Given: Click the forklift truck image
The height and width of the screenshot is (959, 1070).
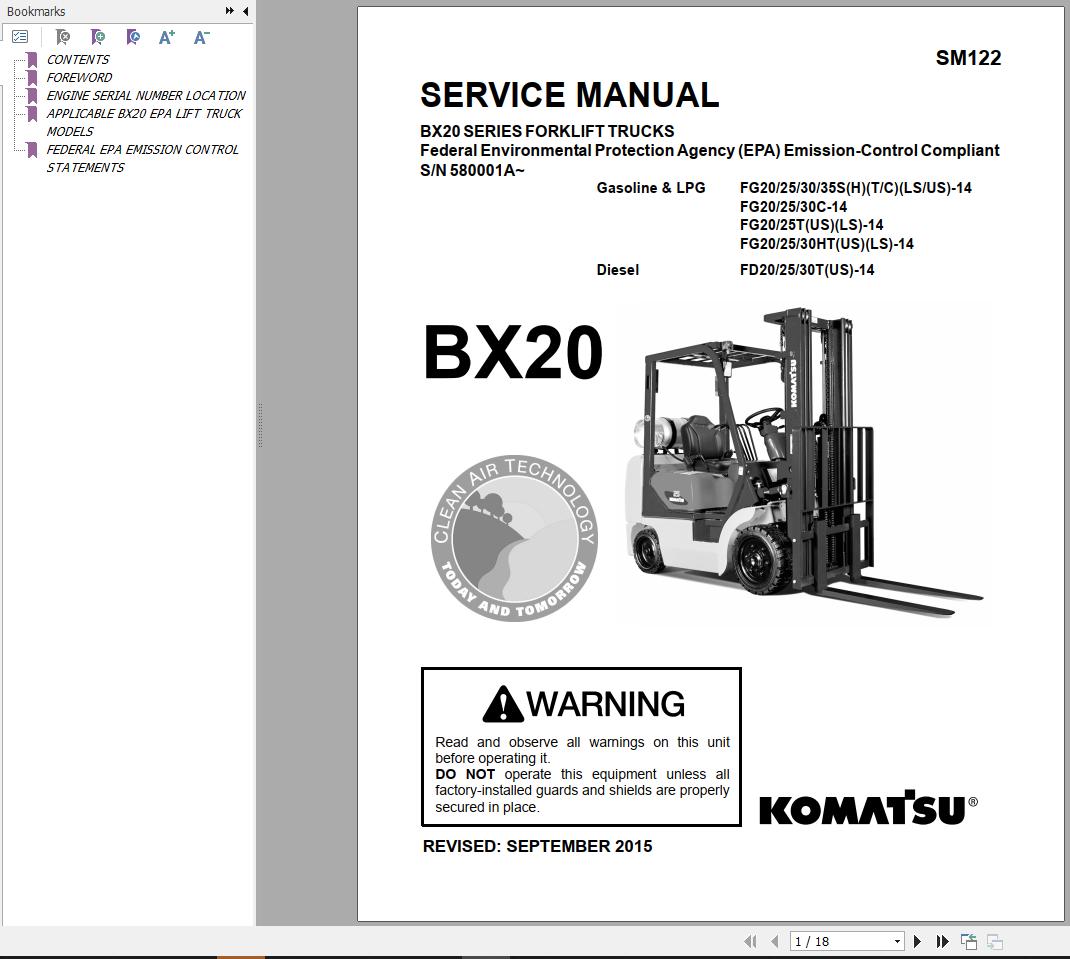Looking at the screenshot, I should pyautogui.click(x=803, y=463).
